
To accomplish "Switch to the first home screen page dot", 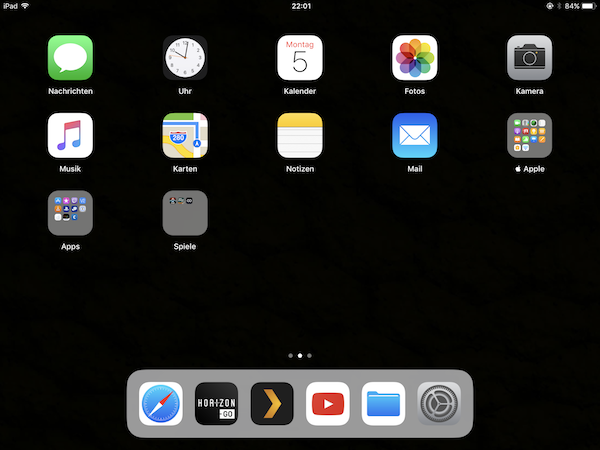I will pyautogui.click(x=290, y=356).
